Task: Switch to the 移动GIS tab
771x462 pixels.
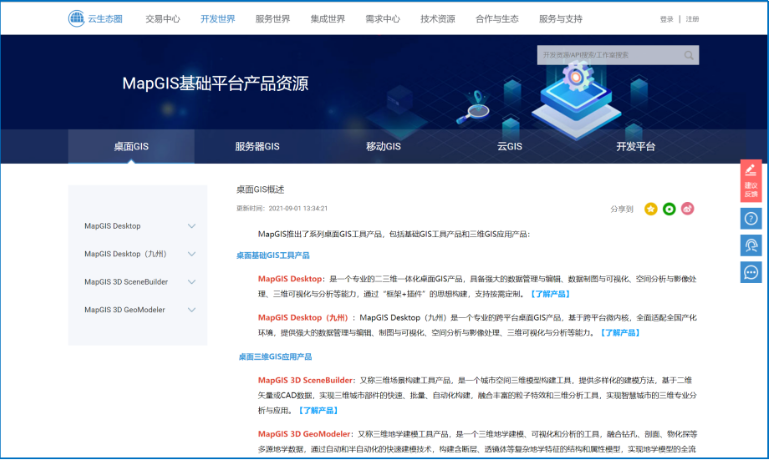Action: click(384, 146)
